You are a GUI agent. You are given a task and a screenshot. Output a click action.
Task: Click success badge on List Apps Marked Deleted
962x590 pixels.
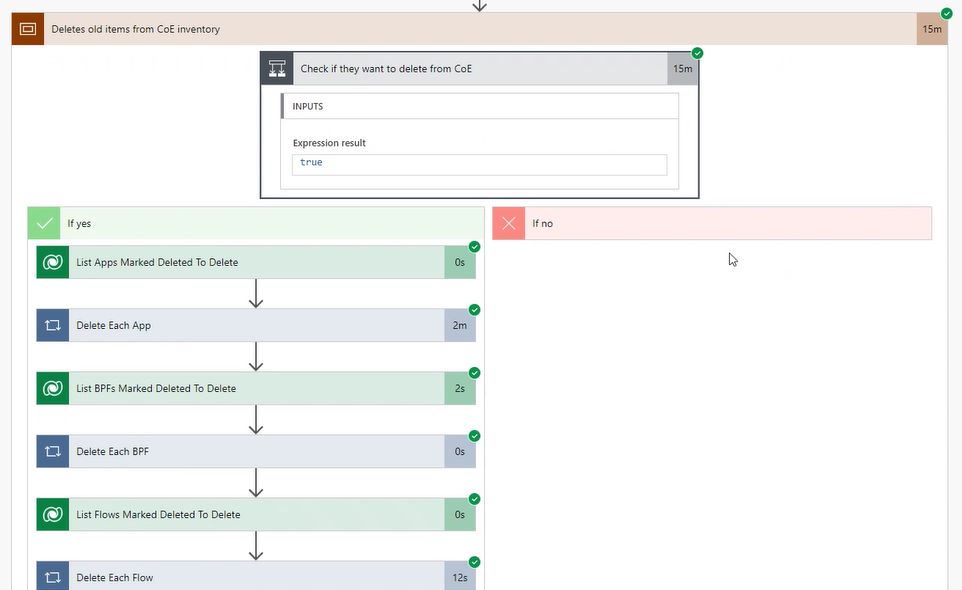[x=474, y=247]
